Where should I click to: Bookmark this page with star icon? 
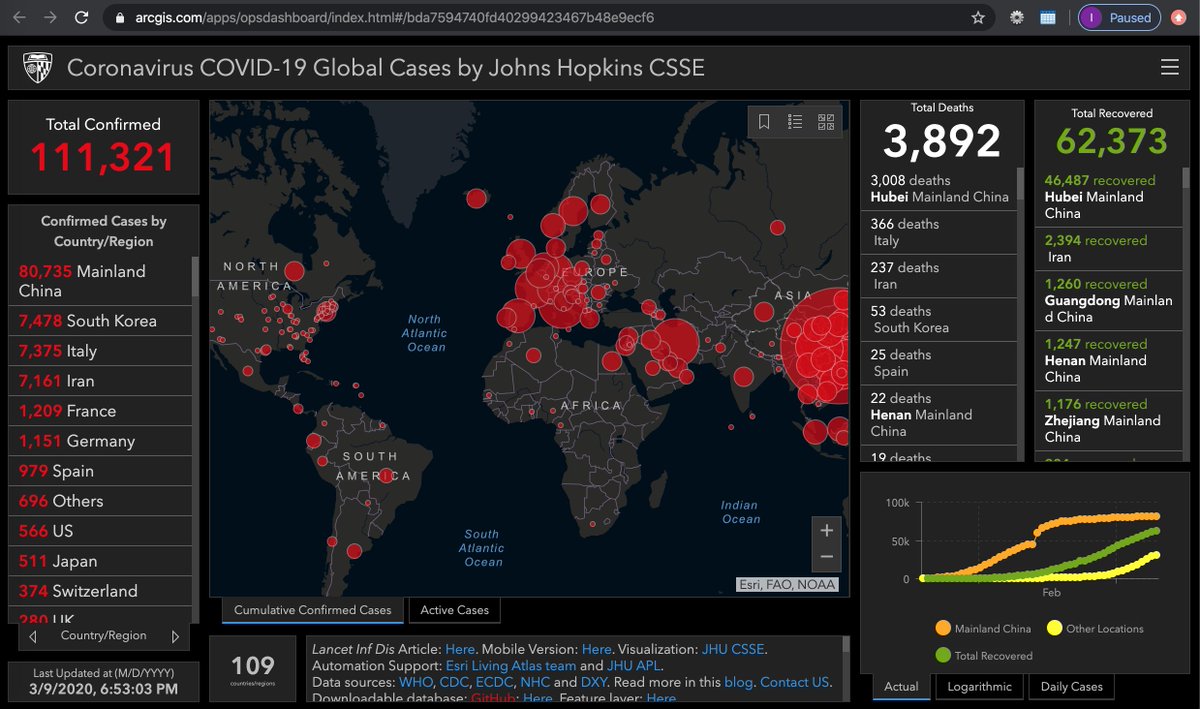[978, 18]
